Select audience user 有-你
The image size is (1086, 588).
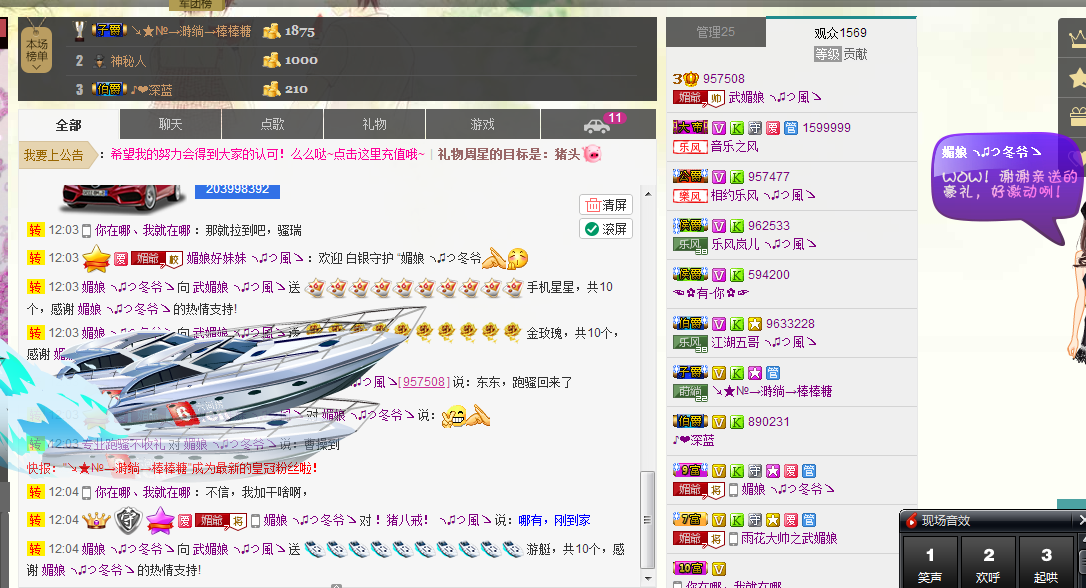coord(792,284)
